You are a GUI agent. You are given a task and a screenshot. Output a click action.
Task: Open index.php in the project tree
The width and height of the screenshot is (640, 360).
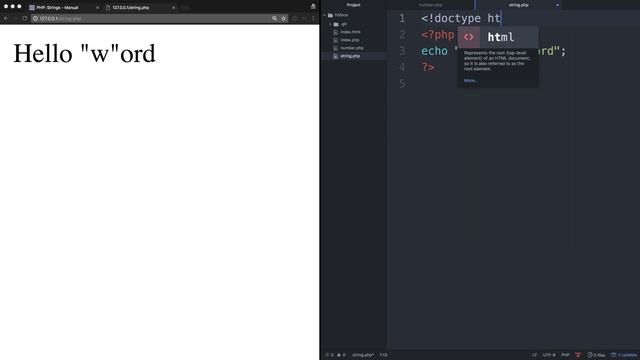click(x=350, y=40)
